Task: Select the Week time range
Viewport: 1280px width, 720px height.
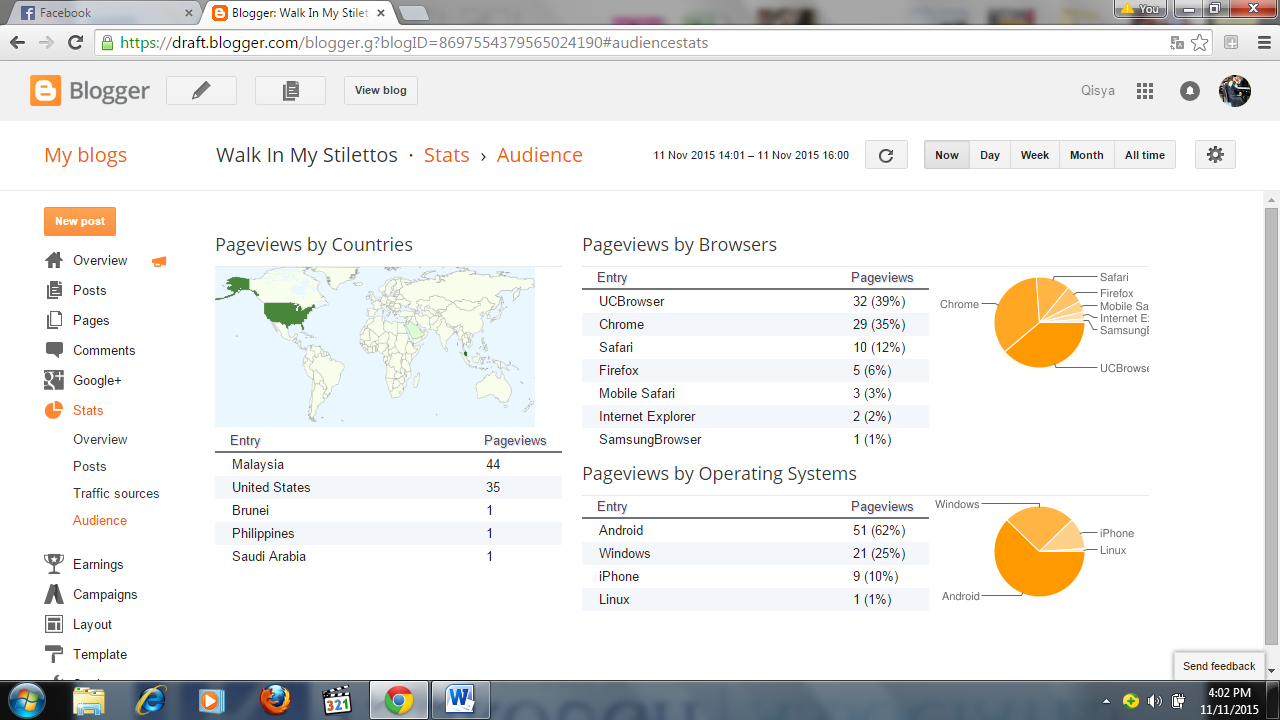Action: tap(1035, 155)
